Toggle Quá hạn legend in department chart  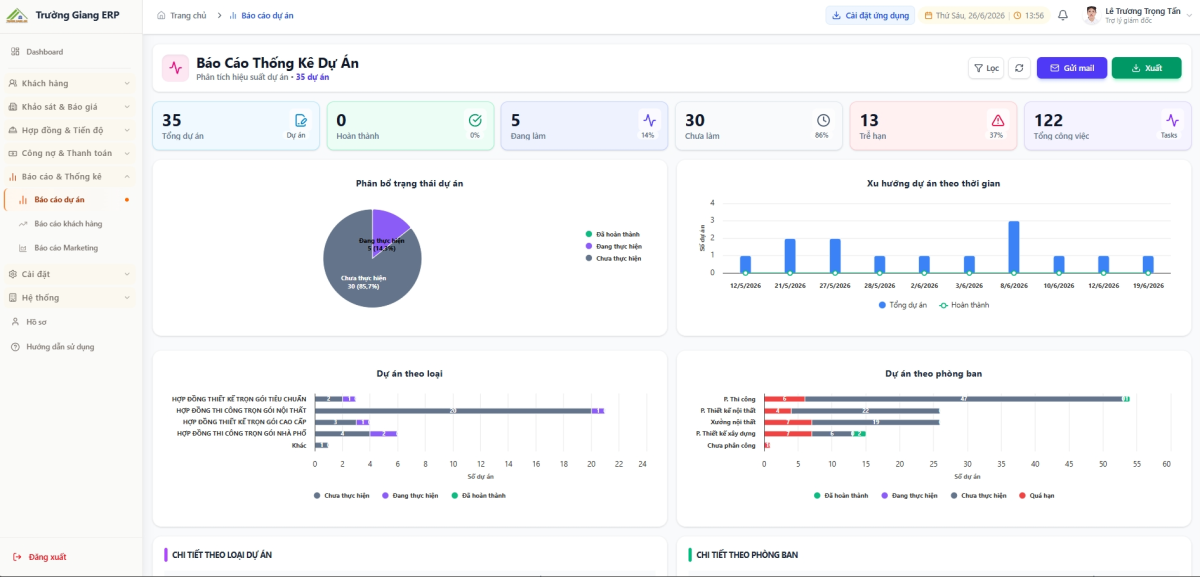[1036, 495]
